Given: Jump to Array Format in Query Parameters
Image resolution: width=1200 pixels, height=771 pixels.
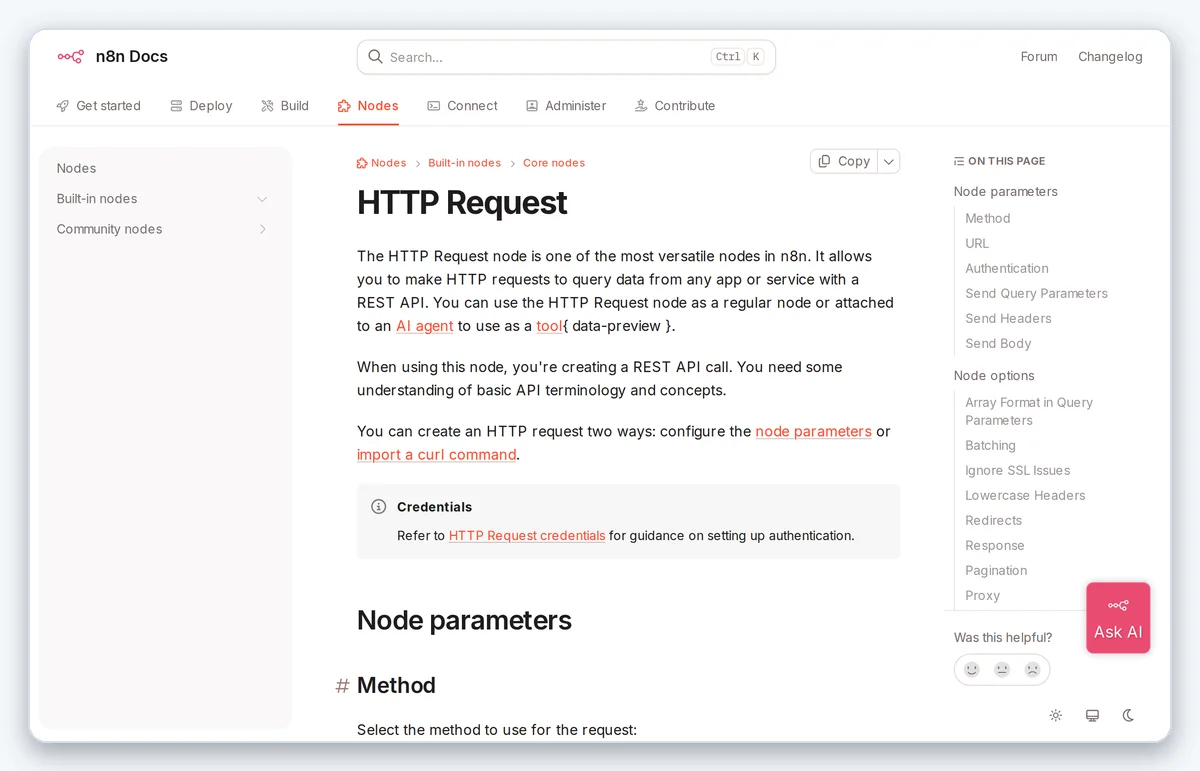Looking at the screenshot, I should tap(1029, 412).
